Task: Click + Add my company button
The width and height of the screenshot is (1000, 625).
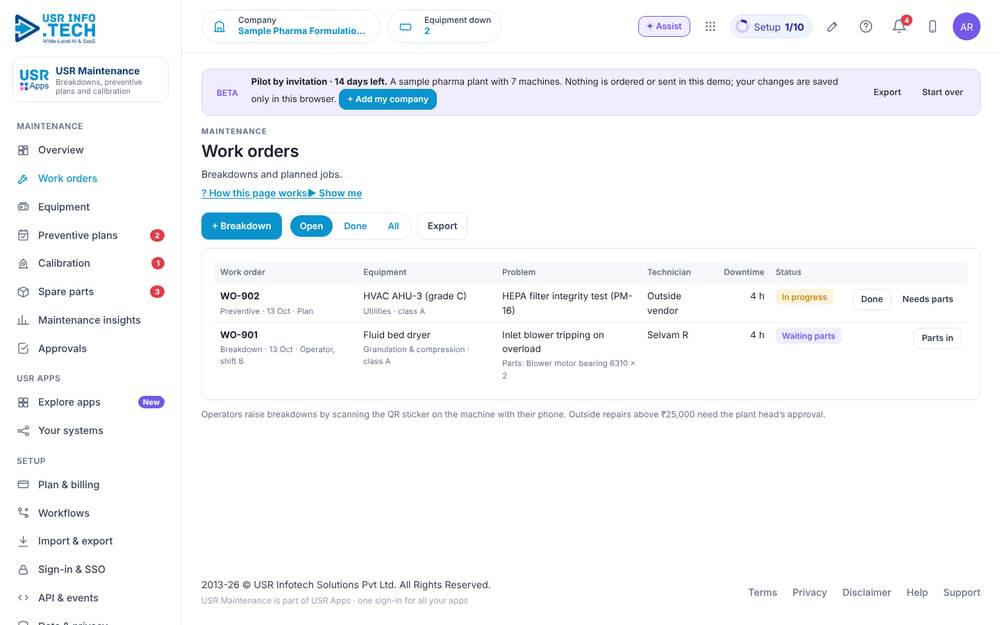Action: coord(388,99)
